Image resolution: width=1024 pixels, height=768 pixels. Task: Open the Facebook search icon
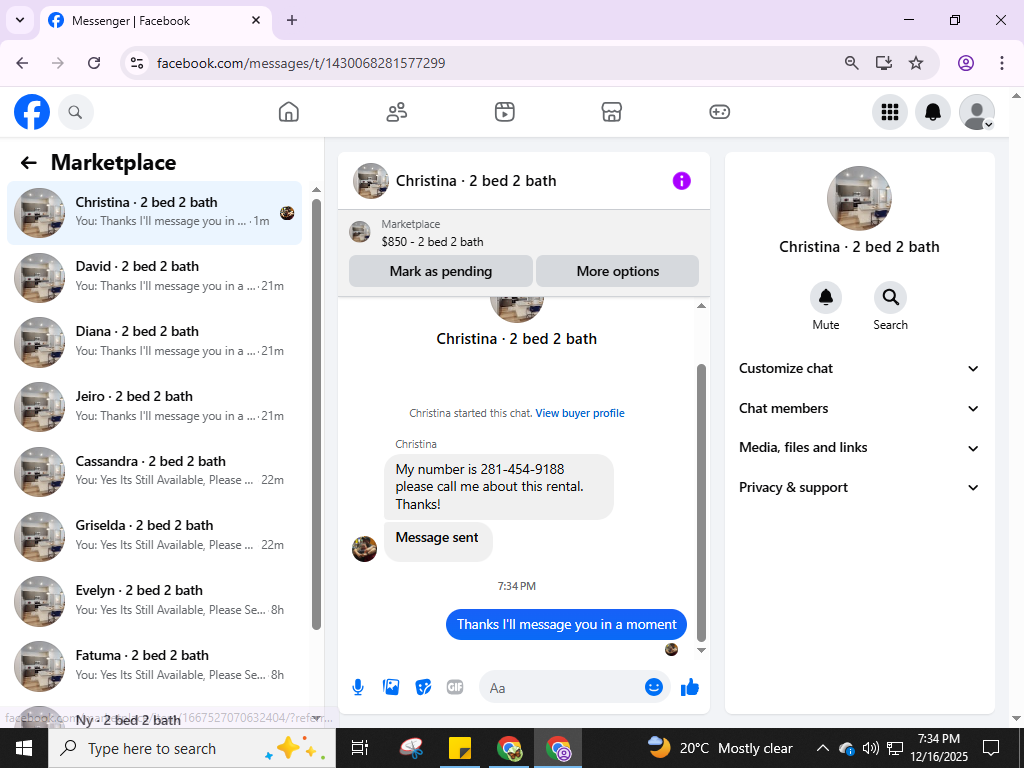[76, 112]
